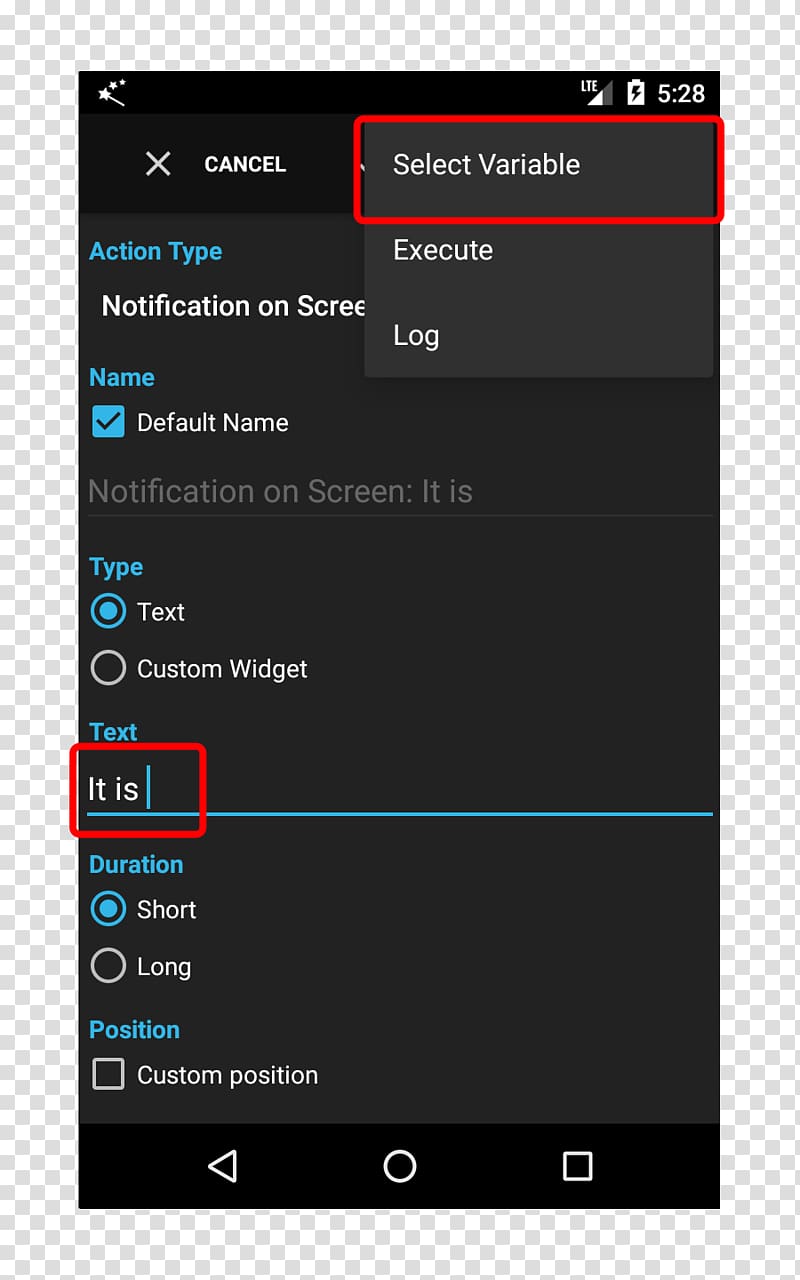Image resolution: width=800 pixels, height=1280 pixels.
Task: Choose the Text type radio button
Action: tap(108, 611)
